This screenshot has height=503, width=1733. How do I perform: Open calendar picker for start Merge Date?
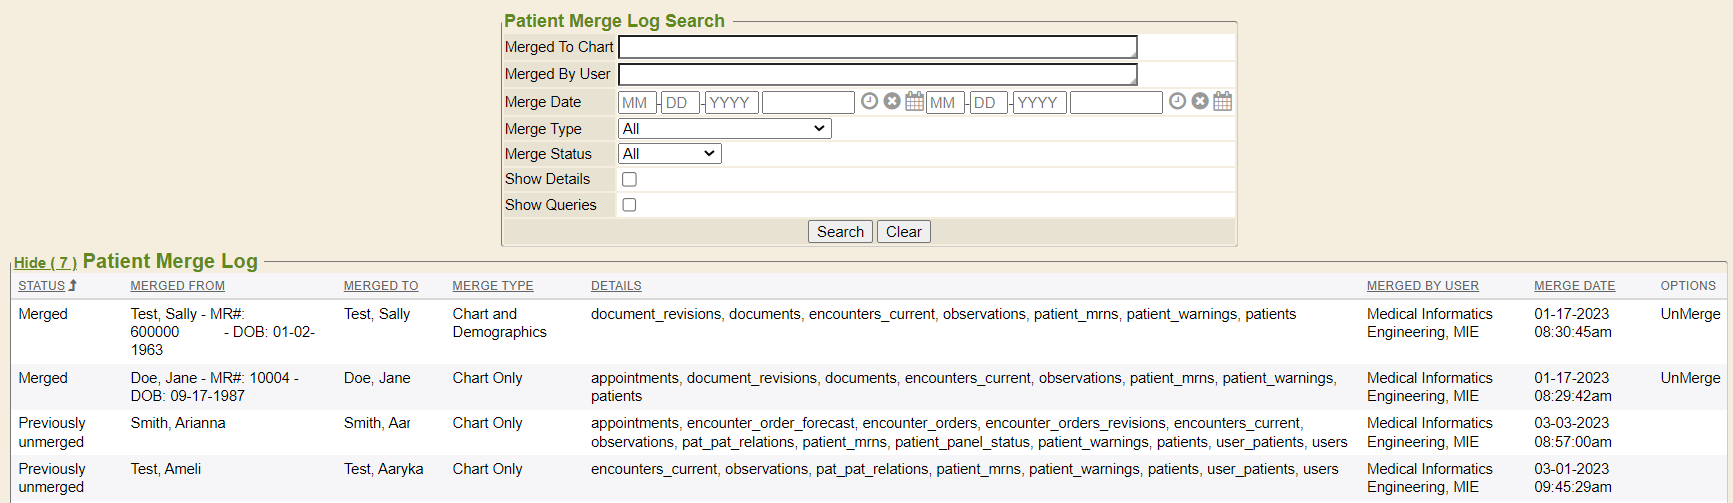pyautogui.click(x=914, y=101)
